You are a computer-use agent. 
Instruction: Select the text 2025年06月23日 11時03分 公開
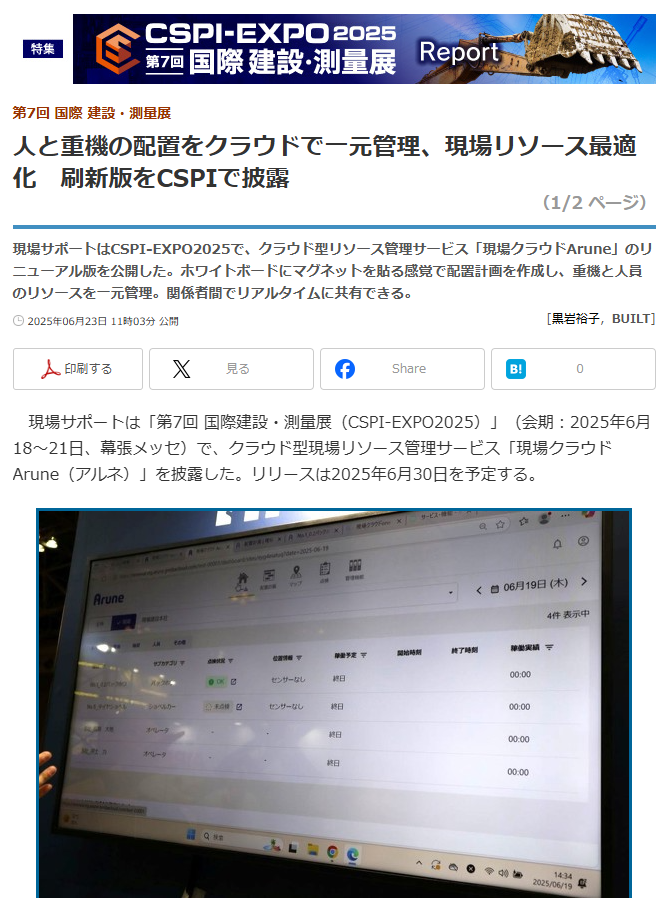[x=103, y=321]
